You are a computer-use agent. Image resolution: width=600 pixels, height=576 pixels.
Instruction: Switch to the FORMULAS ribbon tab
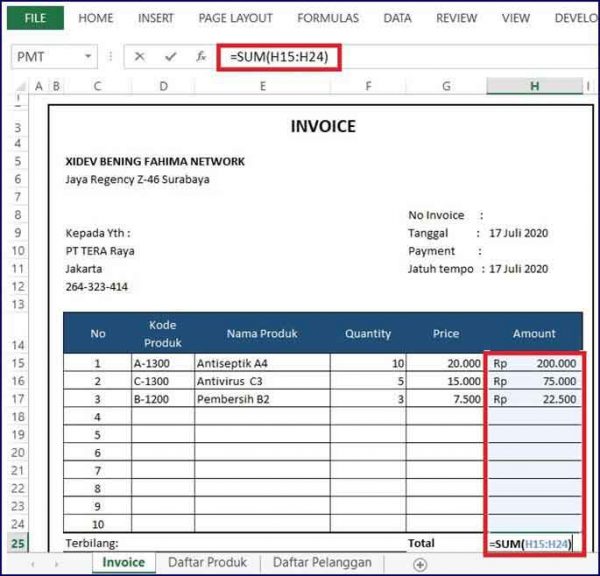(328, 18)
